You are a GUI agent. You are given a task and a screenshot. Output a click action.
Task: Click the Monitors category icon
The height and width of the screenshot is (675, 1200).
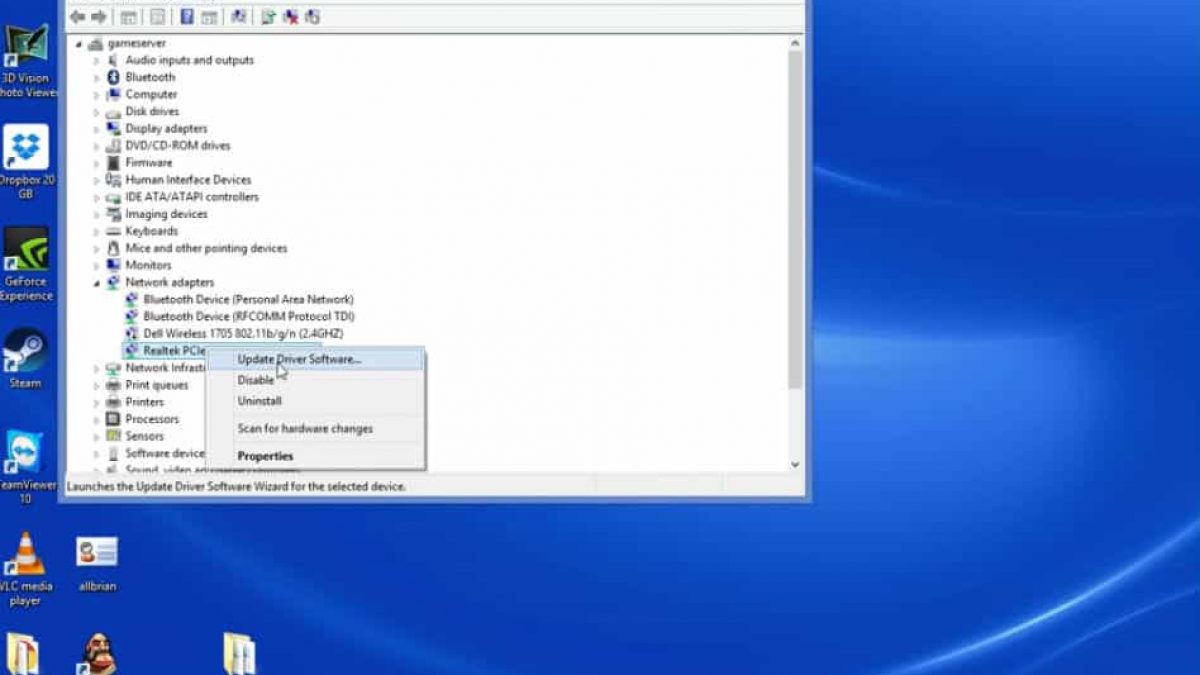[114, 265]
